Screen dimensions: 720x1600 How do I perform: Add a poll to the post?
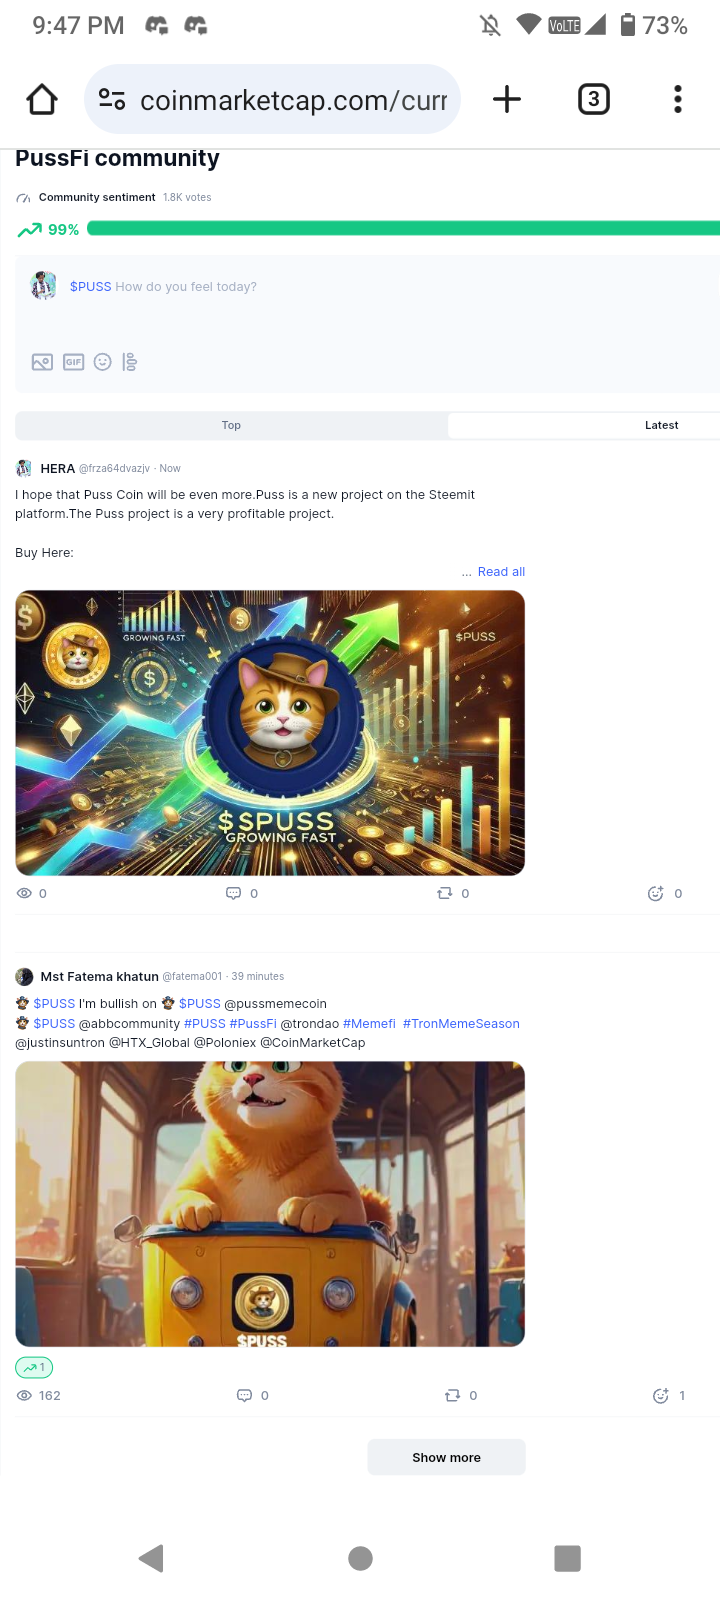tap(130, 362)
